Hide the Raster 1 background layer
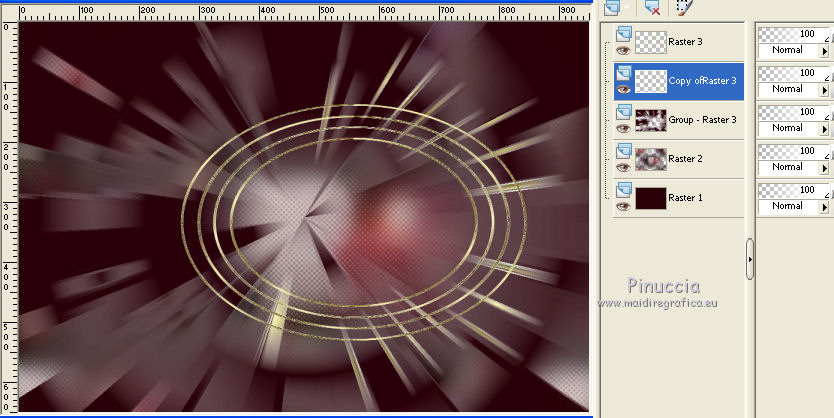Screen dimensions: 834x418 click(623, 206)
